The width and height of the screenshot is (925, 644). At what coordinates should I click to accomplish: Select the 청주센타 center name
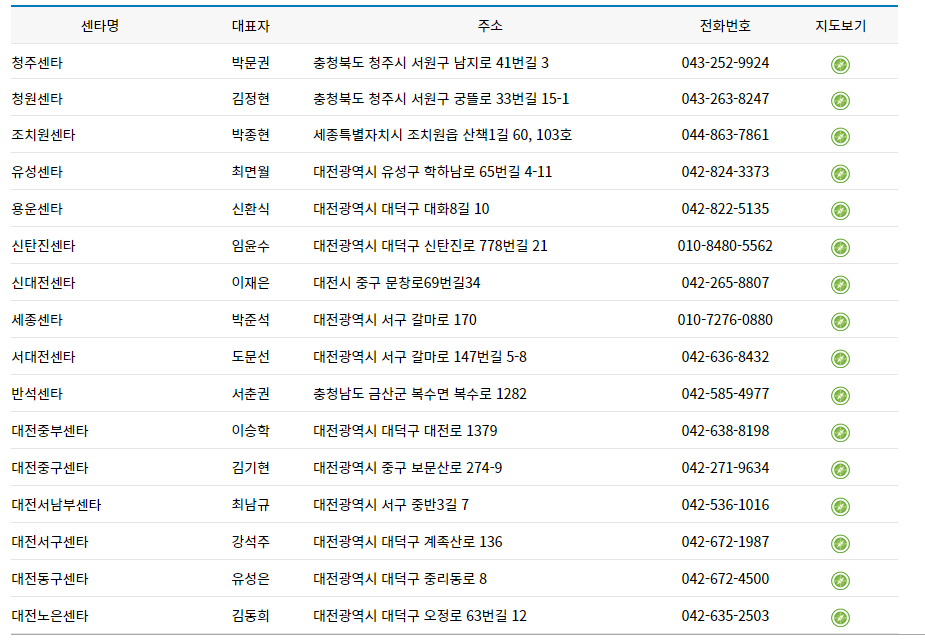pyautogui.click(x=37, y=63)
